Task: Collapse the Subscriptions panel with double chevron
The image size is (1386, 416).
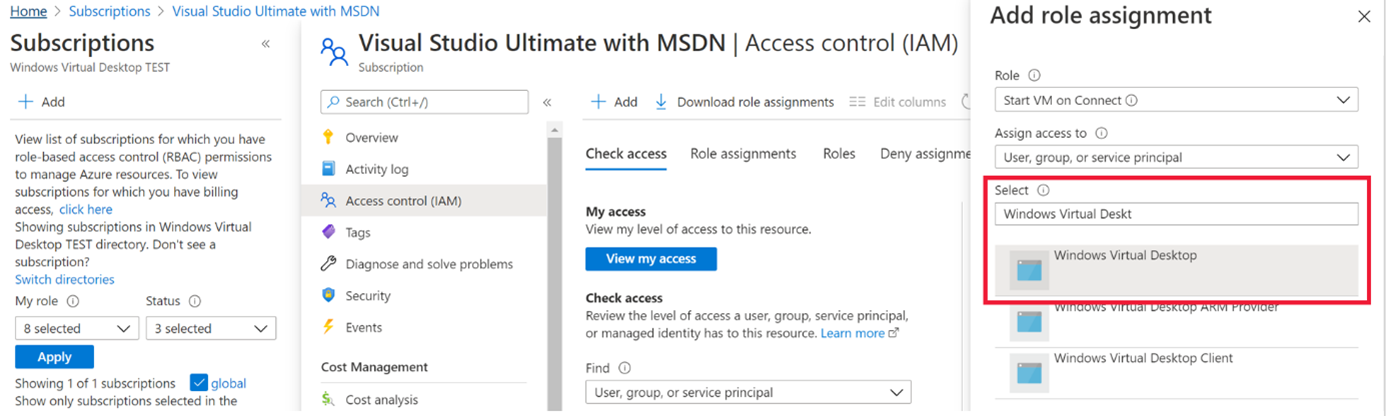Action: point(265,44)
